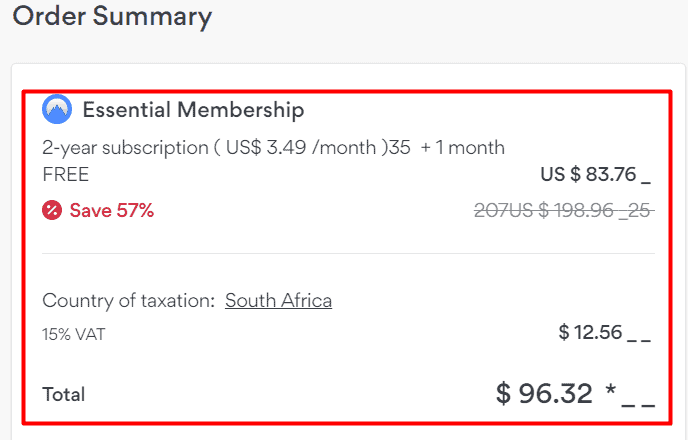Click the US $ 83.76 subscription price
This screenshot has height=440, width=688.
[x=588, y=175]
